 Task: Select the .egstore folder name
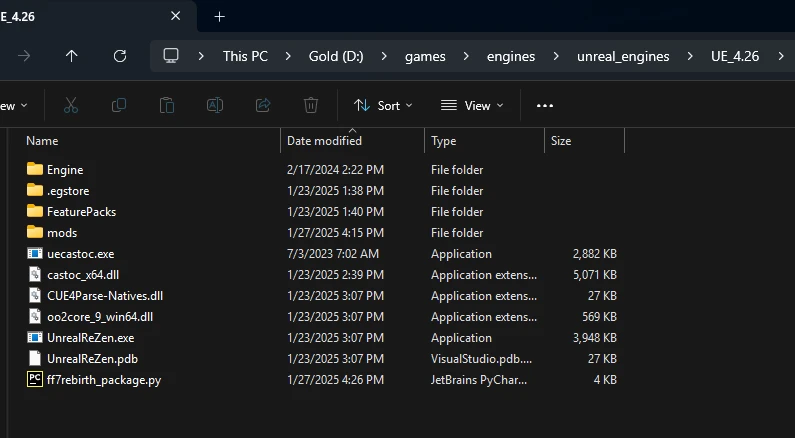(68, 191)
